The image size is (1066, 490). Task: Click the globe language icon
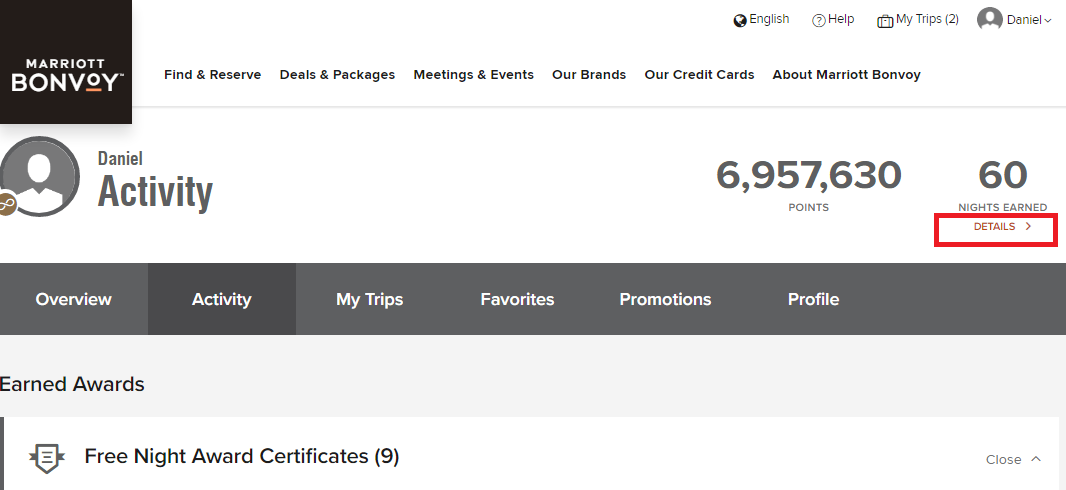pos(740,21)
